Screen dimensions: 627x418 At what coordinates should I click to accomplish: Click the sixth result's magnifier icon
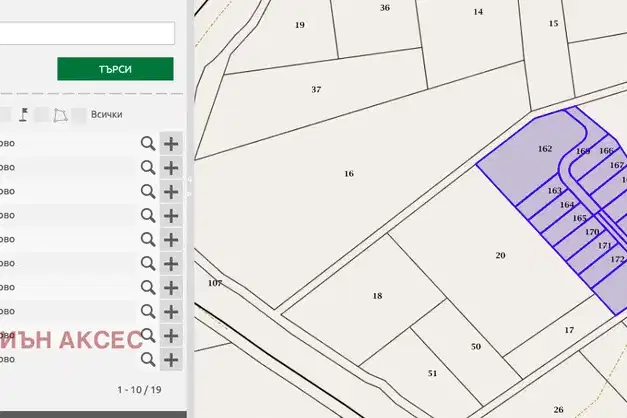148,264
